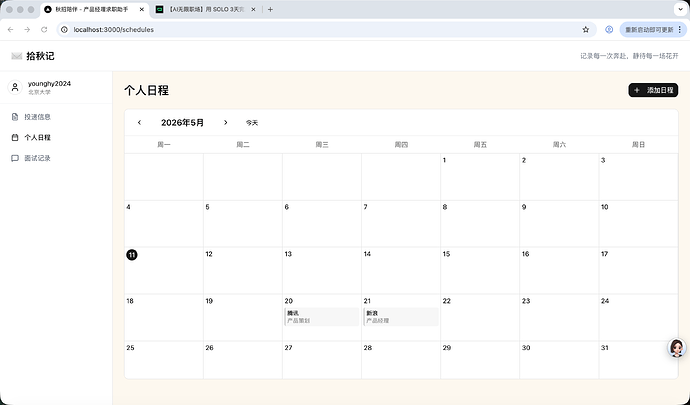This screenshot has width=690, height=405.
Task: Open the 腾讯 产品策划 event on the 20th
Action: [322, 317]
